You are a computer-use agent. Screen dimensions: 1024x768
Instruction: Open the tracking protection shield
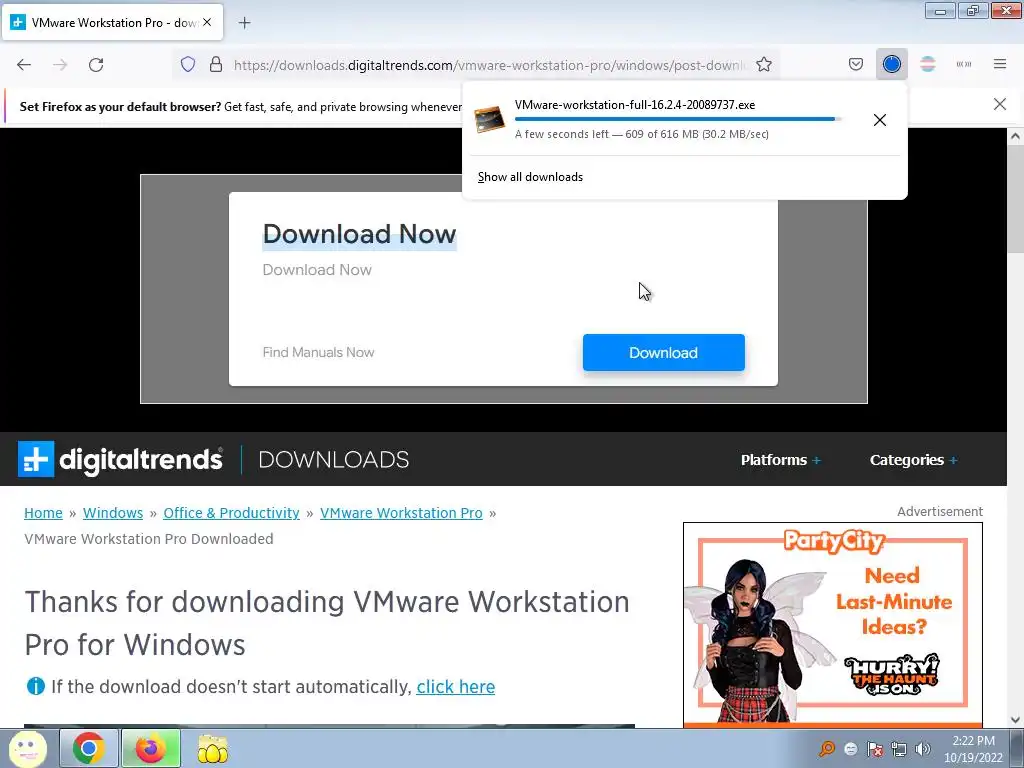(x=188, y=65)
